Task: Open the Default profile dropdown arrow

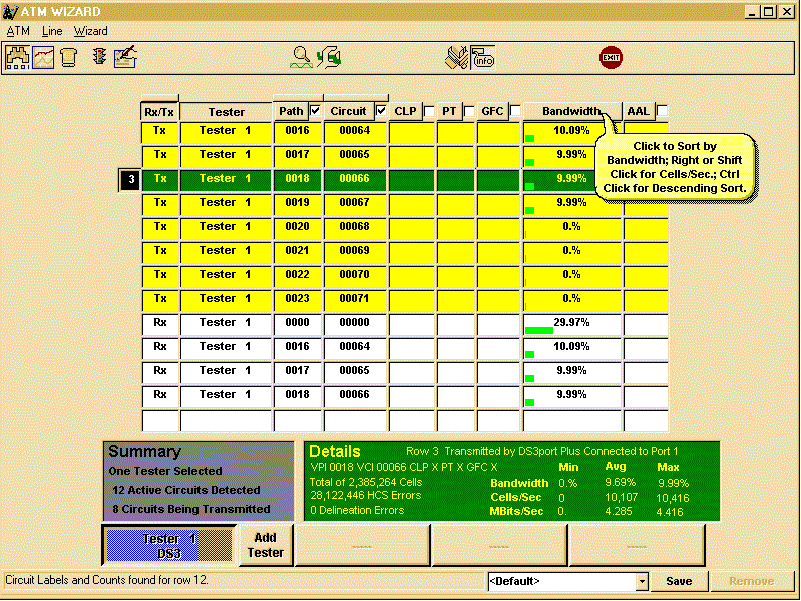Action: tap(642, 581)
